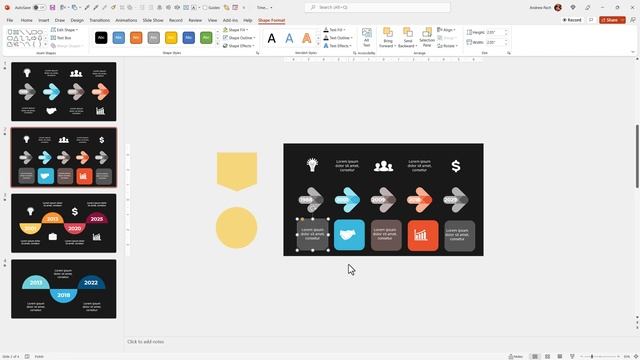Apply the orange WordArt A style
Screen dimensions: 640x360
click(x=307, y=38)
